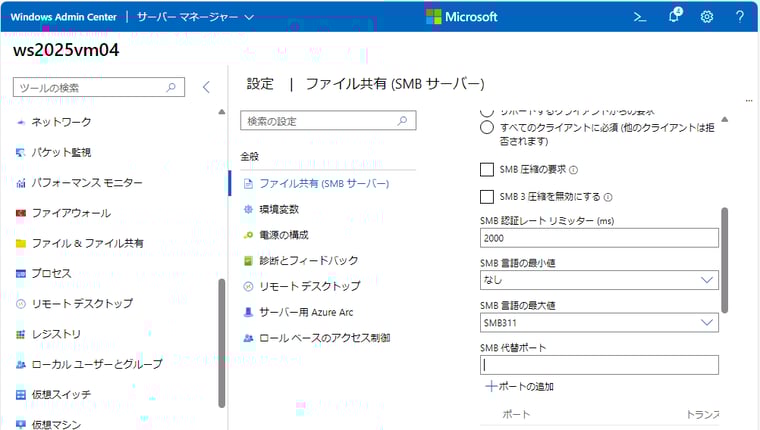Image resolution: width=760 pixels, height=430 pixels.
Task: Open the PowerShell console icon in header
Action: (640, 17)
